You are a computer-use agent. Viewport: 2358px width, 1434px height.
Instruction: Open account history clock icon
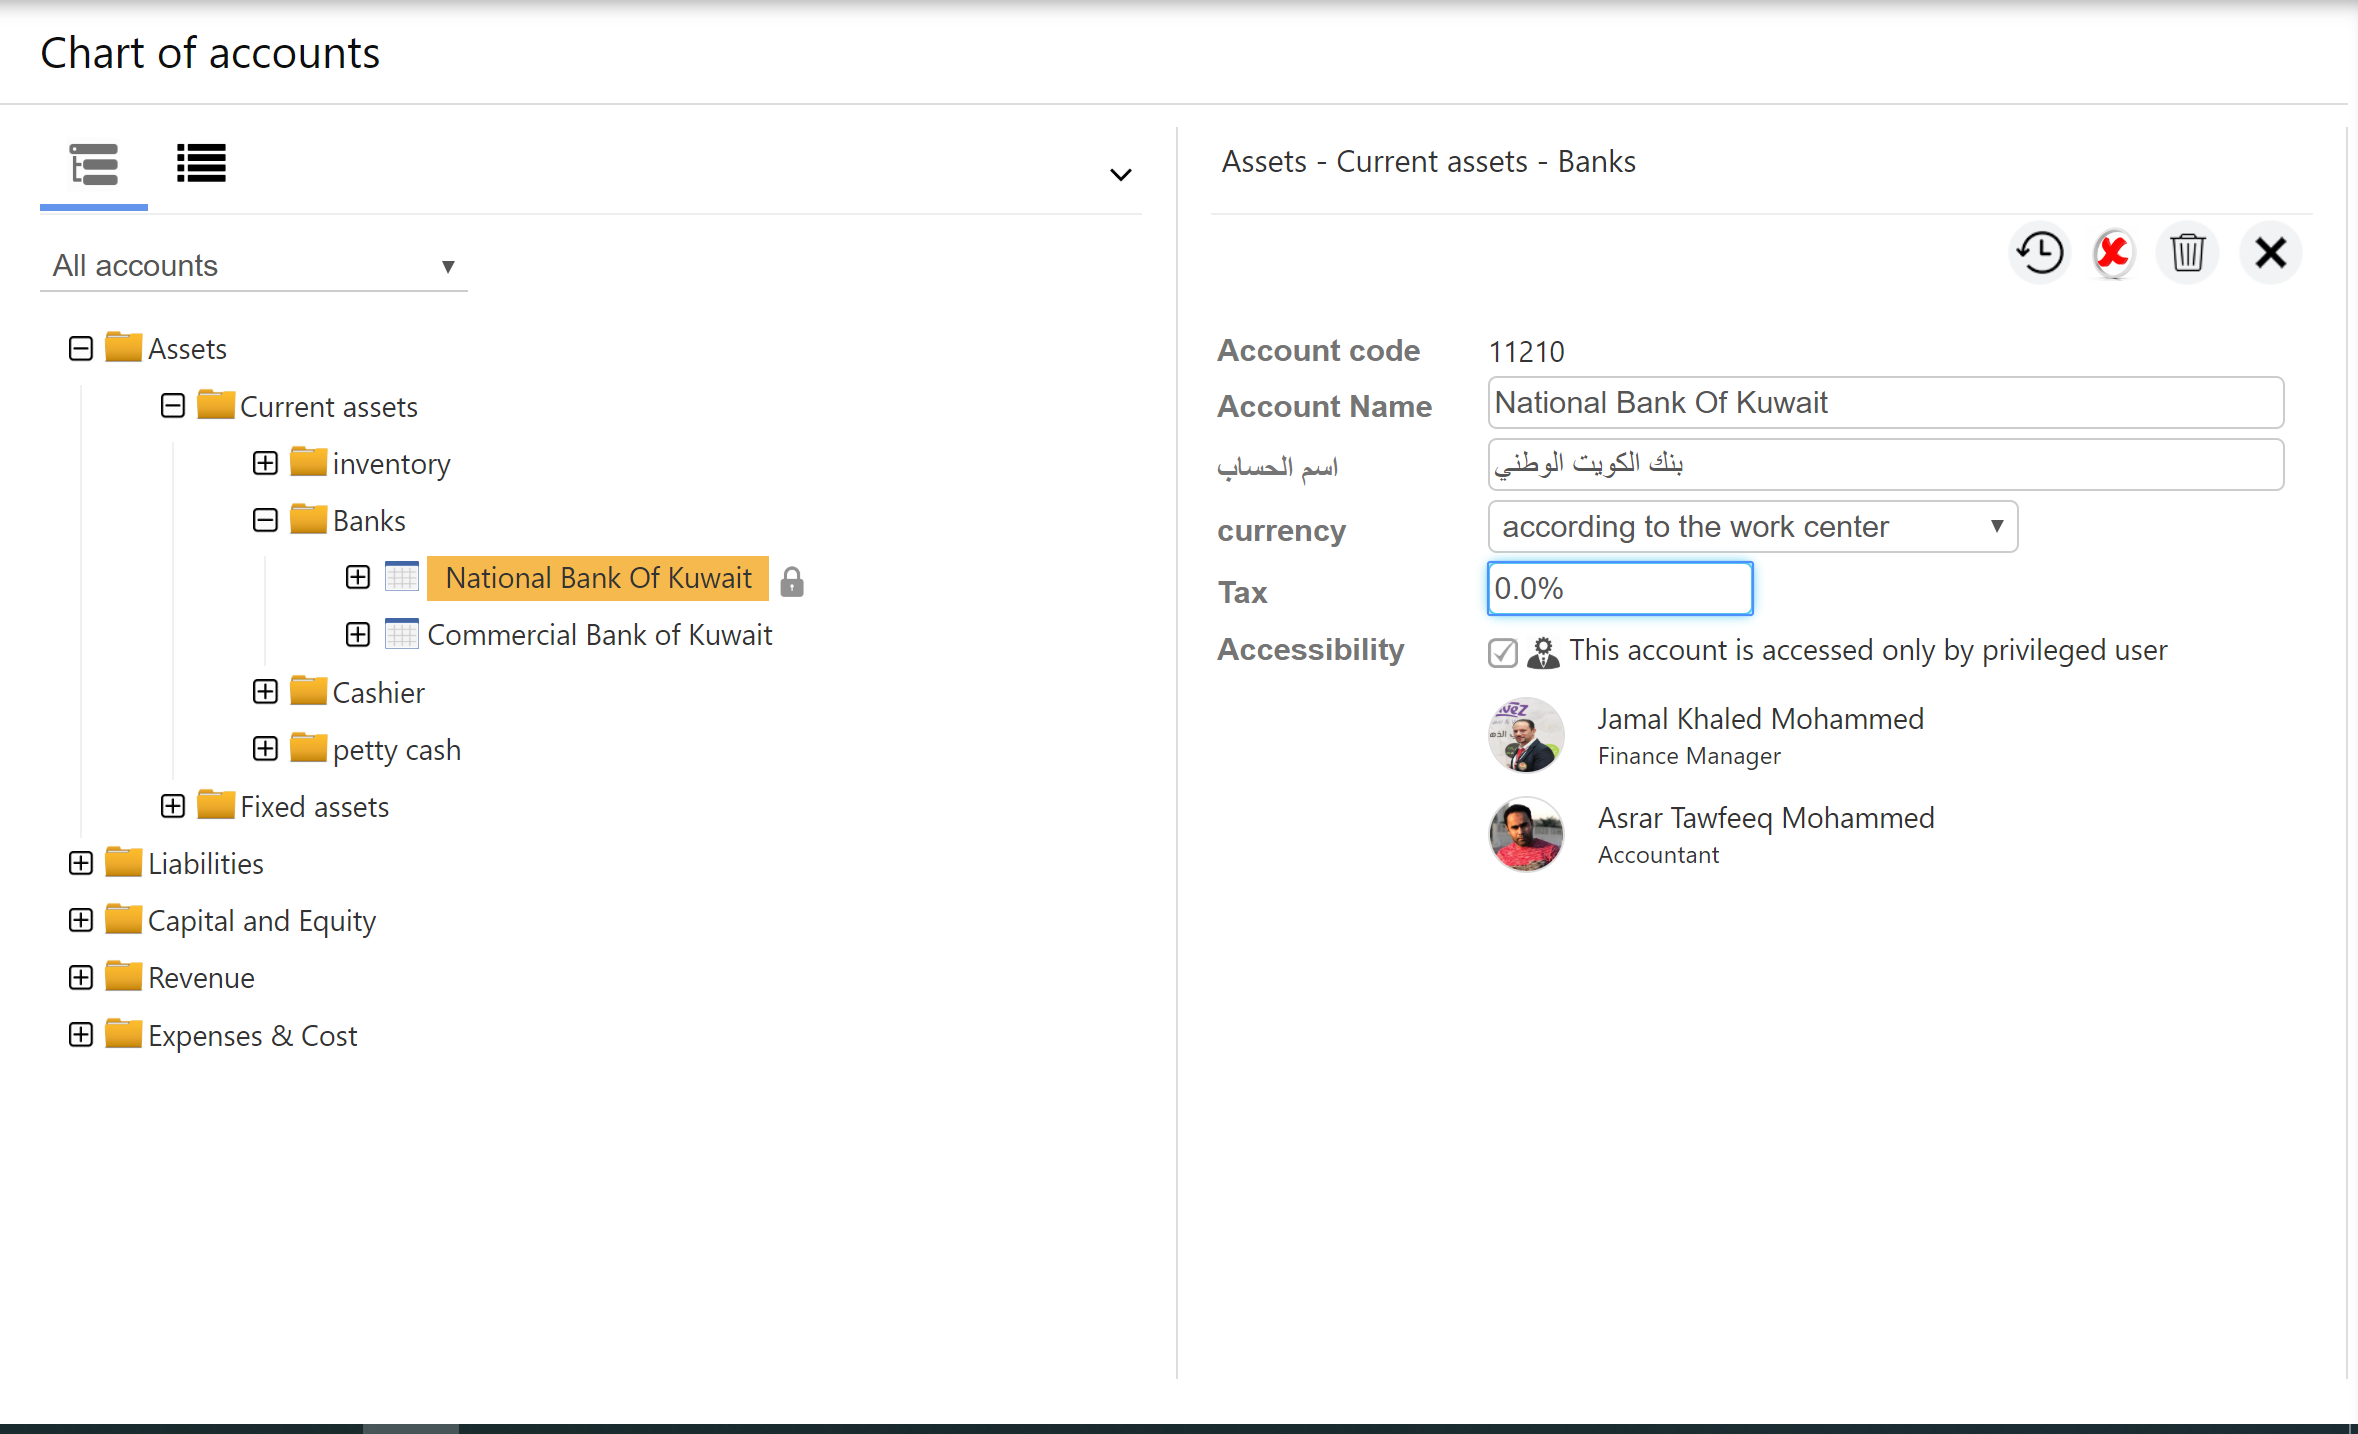(x=2040, y=253)
